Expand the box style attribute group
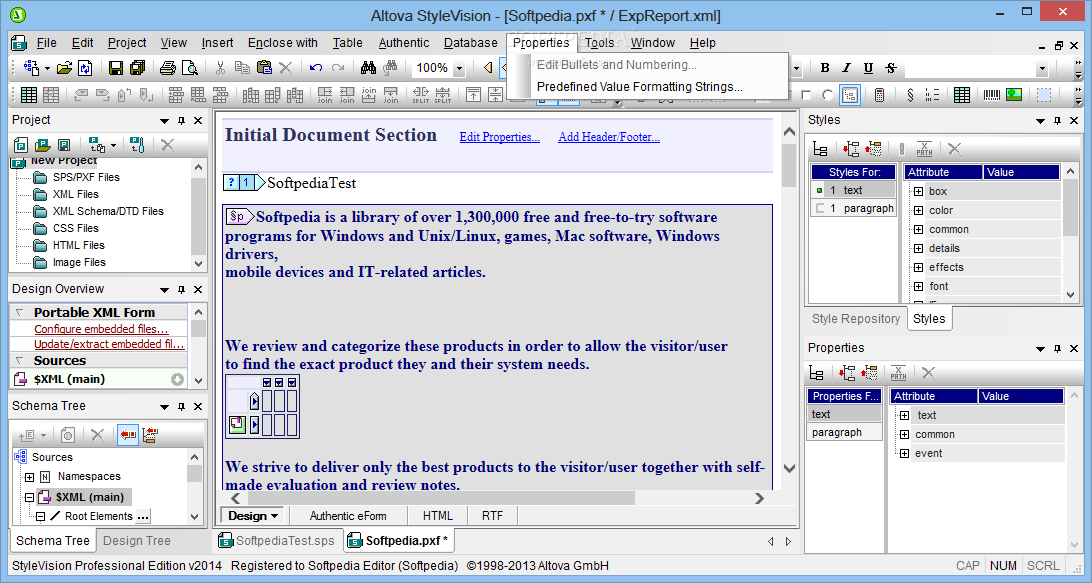Screen dimensions: 1092x583 pyautogui.click(x=918, y=191)
